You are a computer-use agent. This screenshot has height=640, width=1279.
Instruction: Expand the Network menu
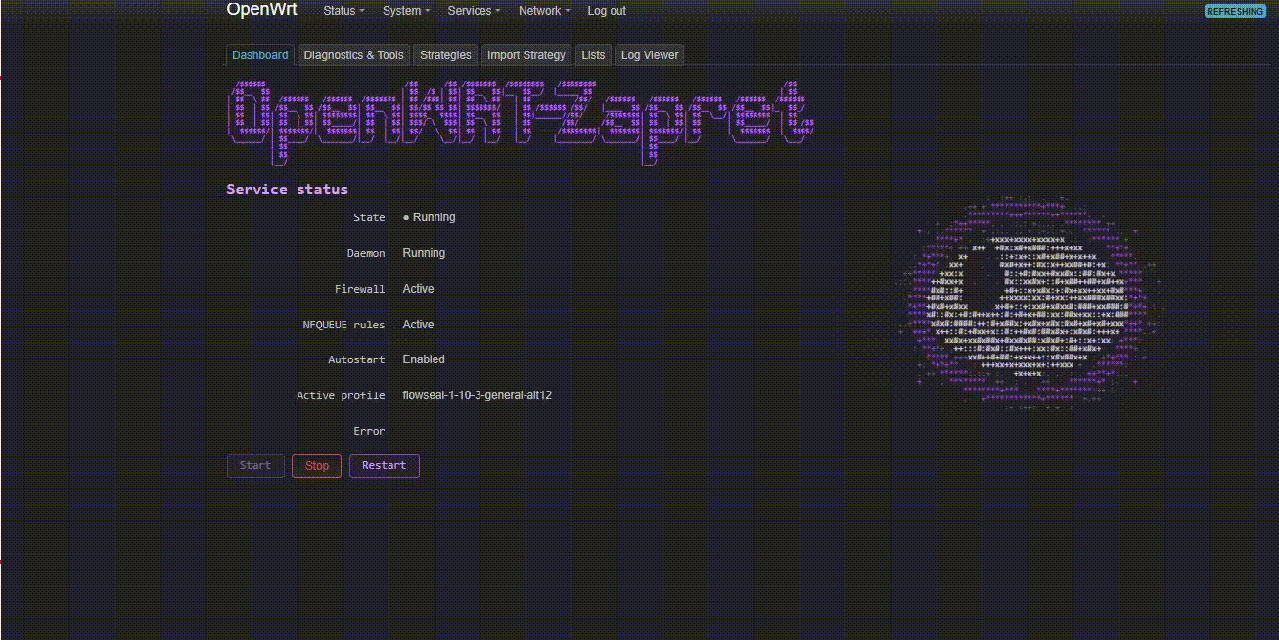[x=544, y=11]
